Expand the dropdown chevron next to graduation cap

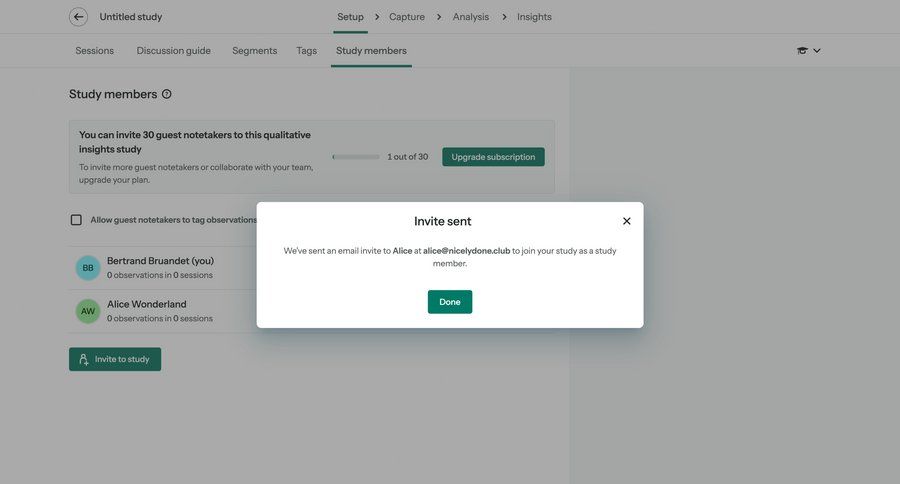817,51
